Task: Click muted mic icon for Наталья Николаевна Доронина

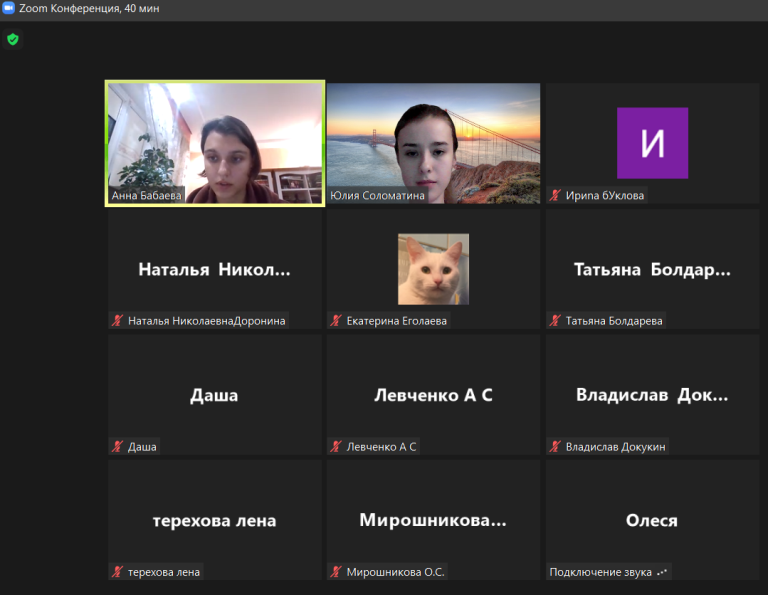Action: pos(118,321)
